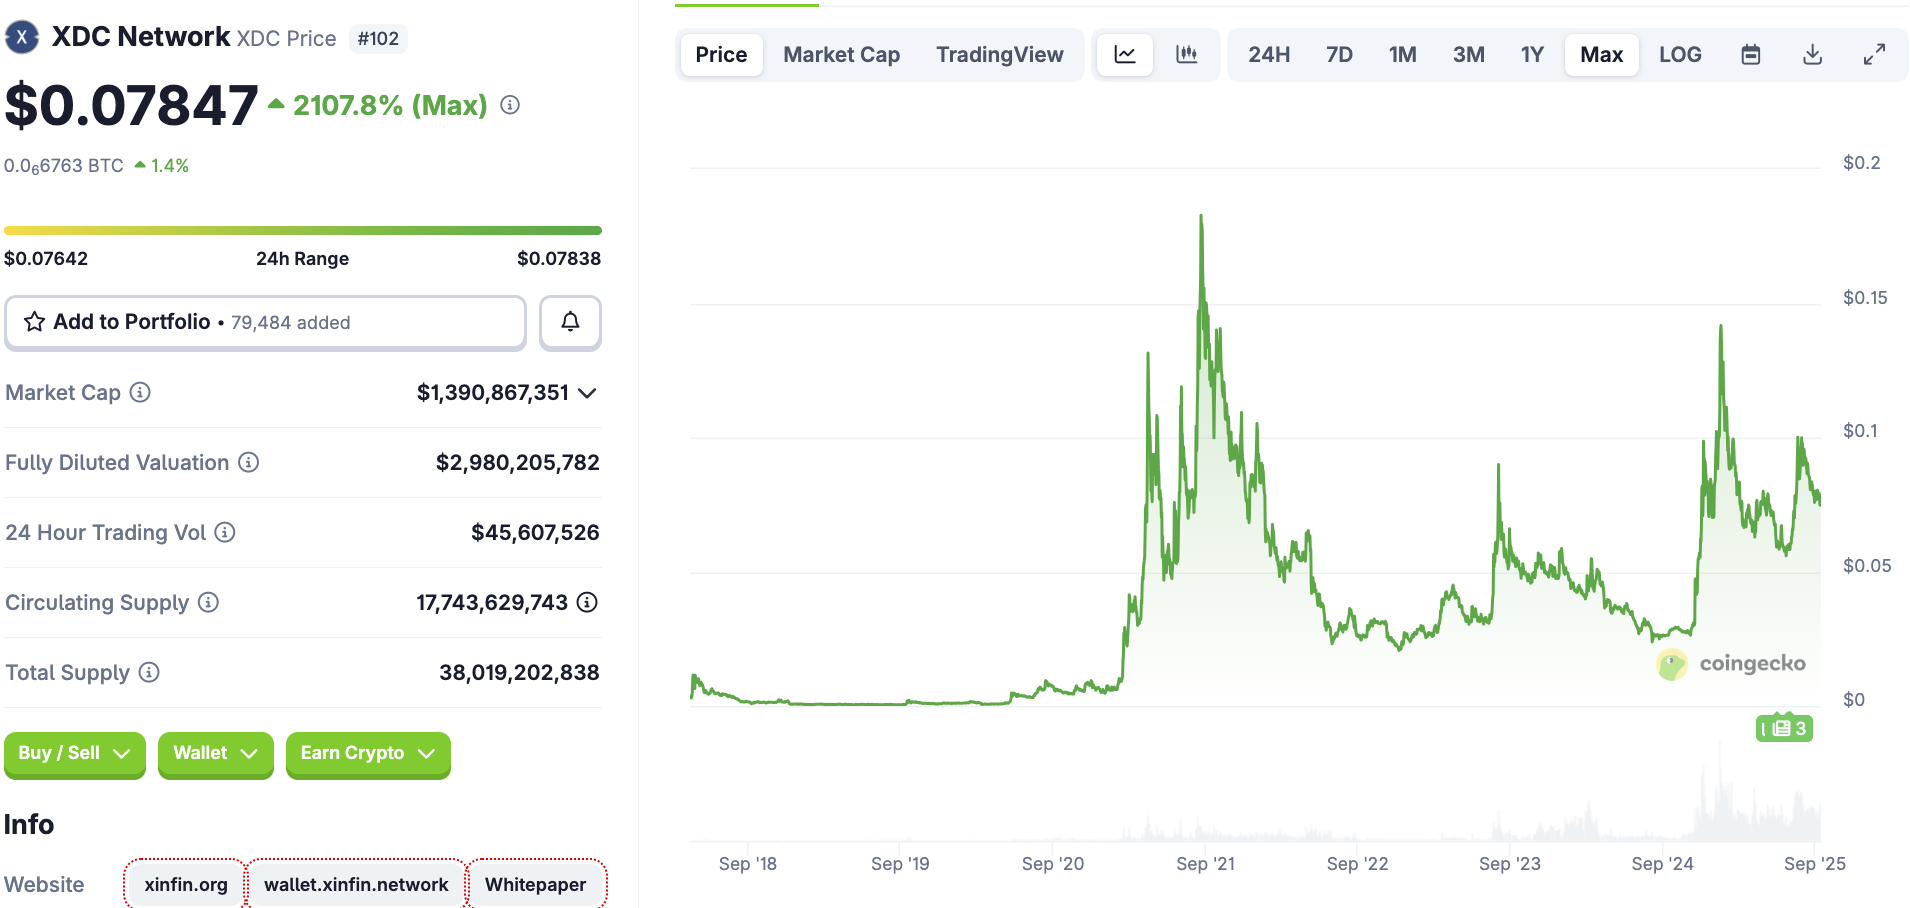Click the 38,019,202,838 total supply value
The width and height of the screenshot is (1910, 908).
[x=520, y=673]
